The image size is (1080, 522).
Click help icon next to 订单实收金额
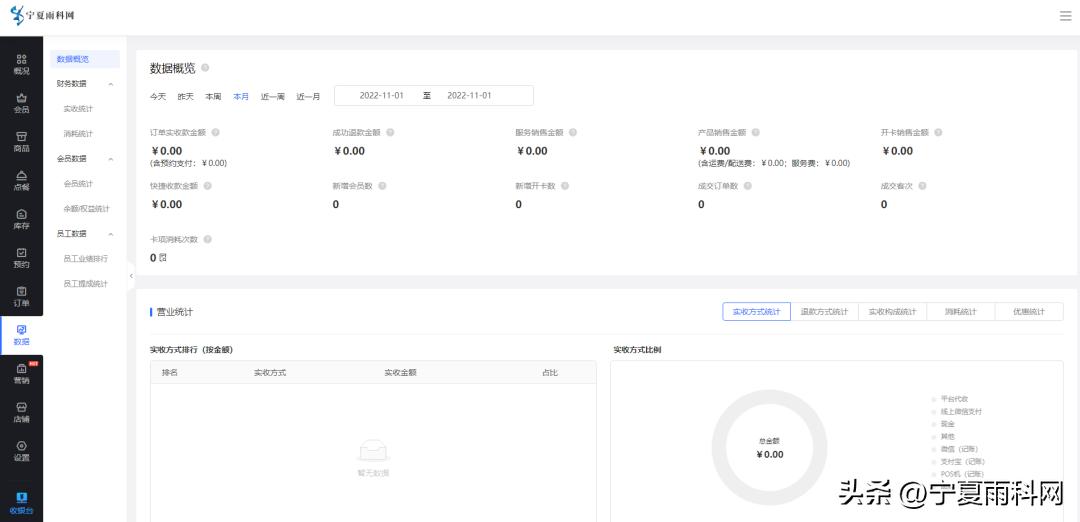[x=215, y=132]
